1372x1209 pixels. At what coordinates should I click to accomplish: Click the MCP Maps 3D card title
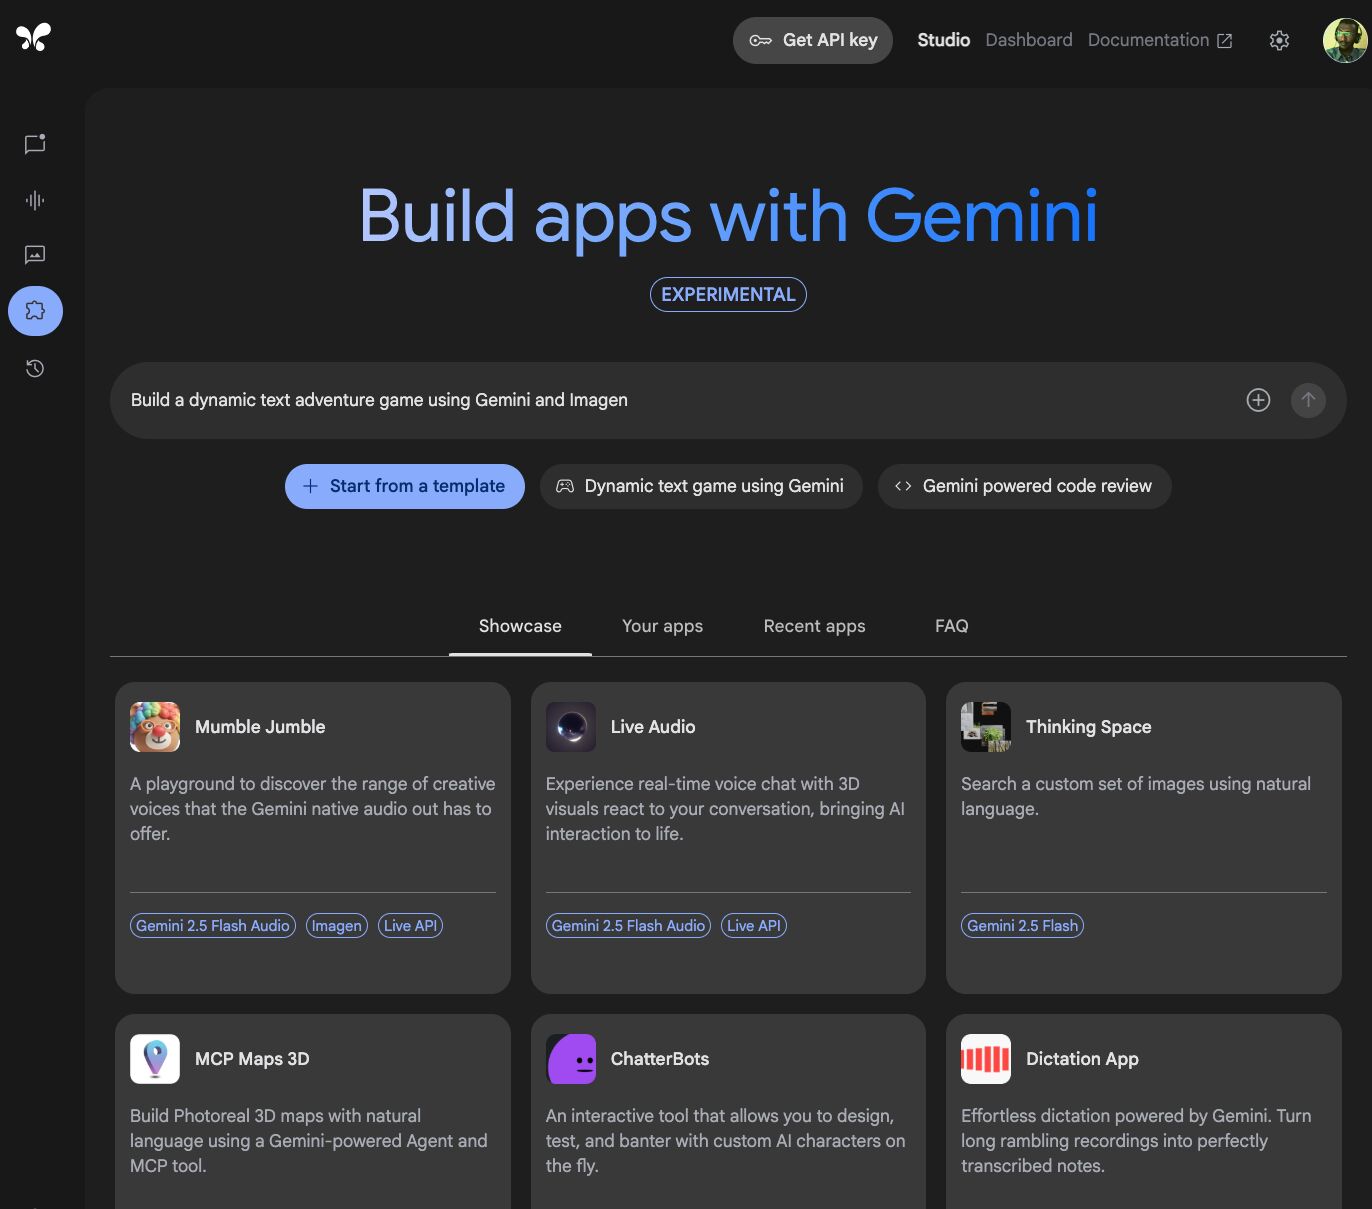pyautogui.click(x=252, y=1059)
